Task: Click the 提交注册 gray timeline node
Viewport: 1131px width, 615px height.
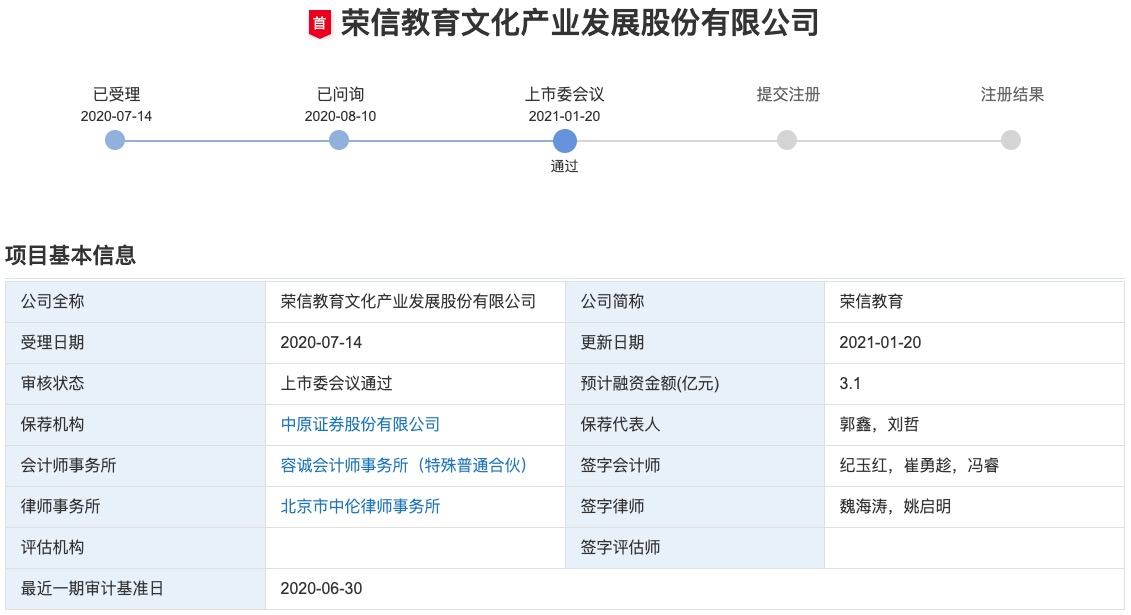Action: (787, 140)
